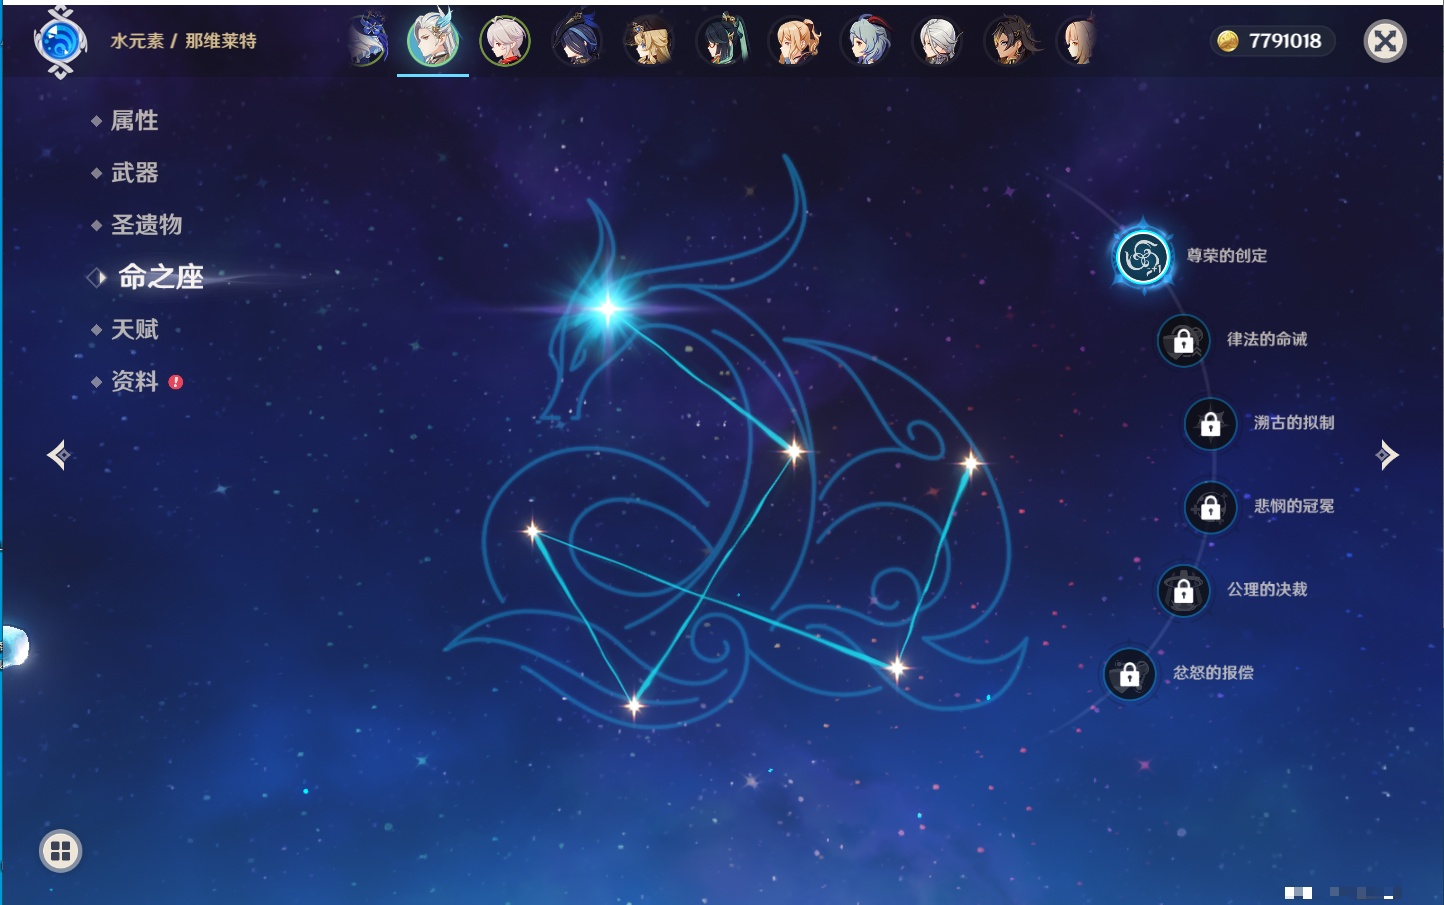This screenshot has height=905, width=1444.
Task: Select the highlighted Neuvillette avatar
Action: click(433, 40)
